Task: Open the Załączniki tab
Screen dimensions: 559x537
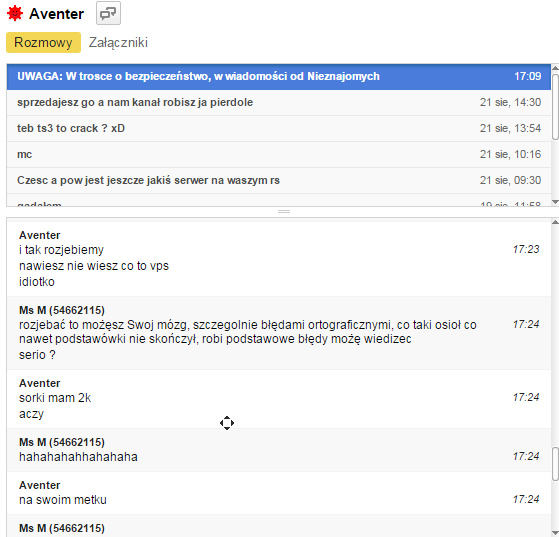Action: point(118,42)
